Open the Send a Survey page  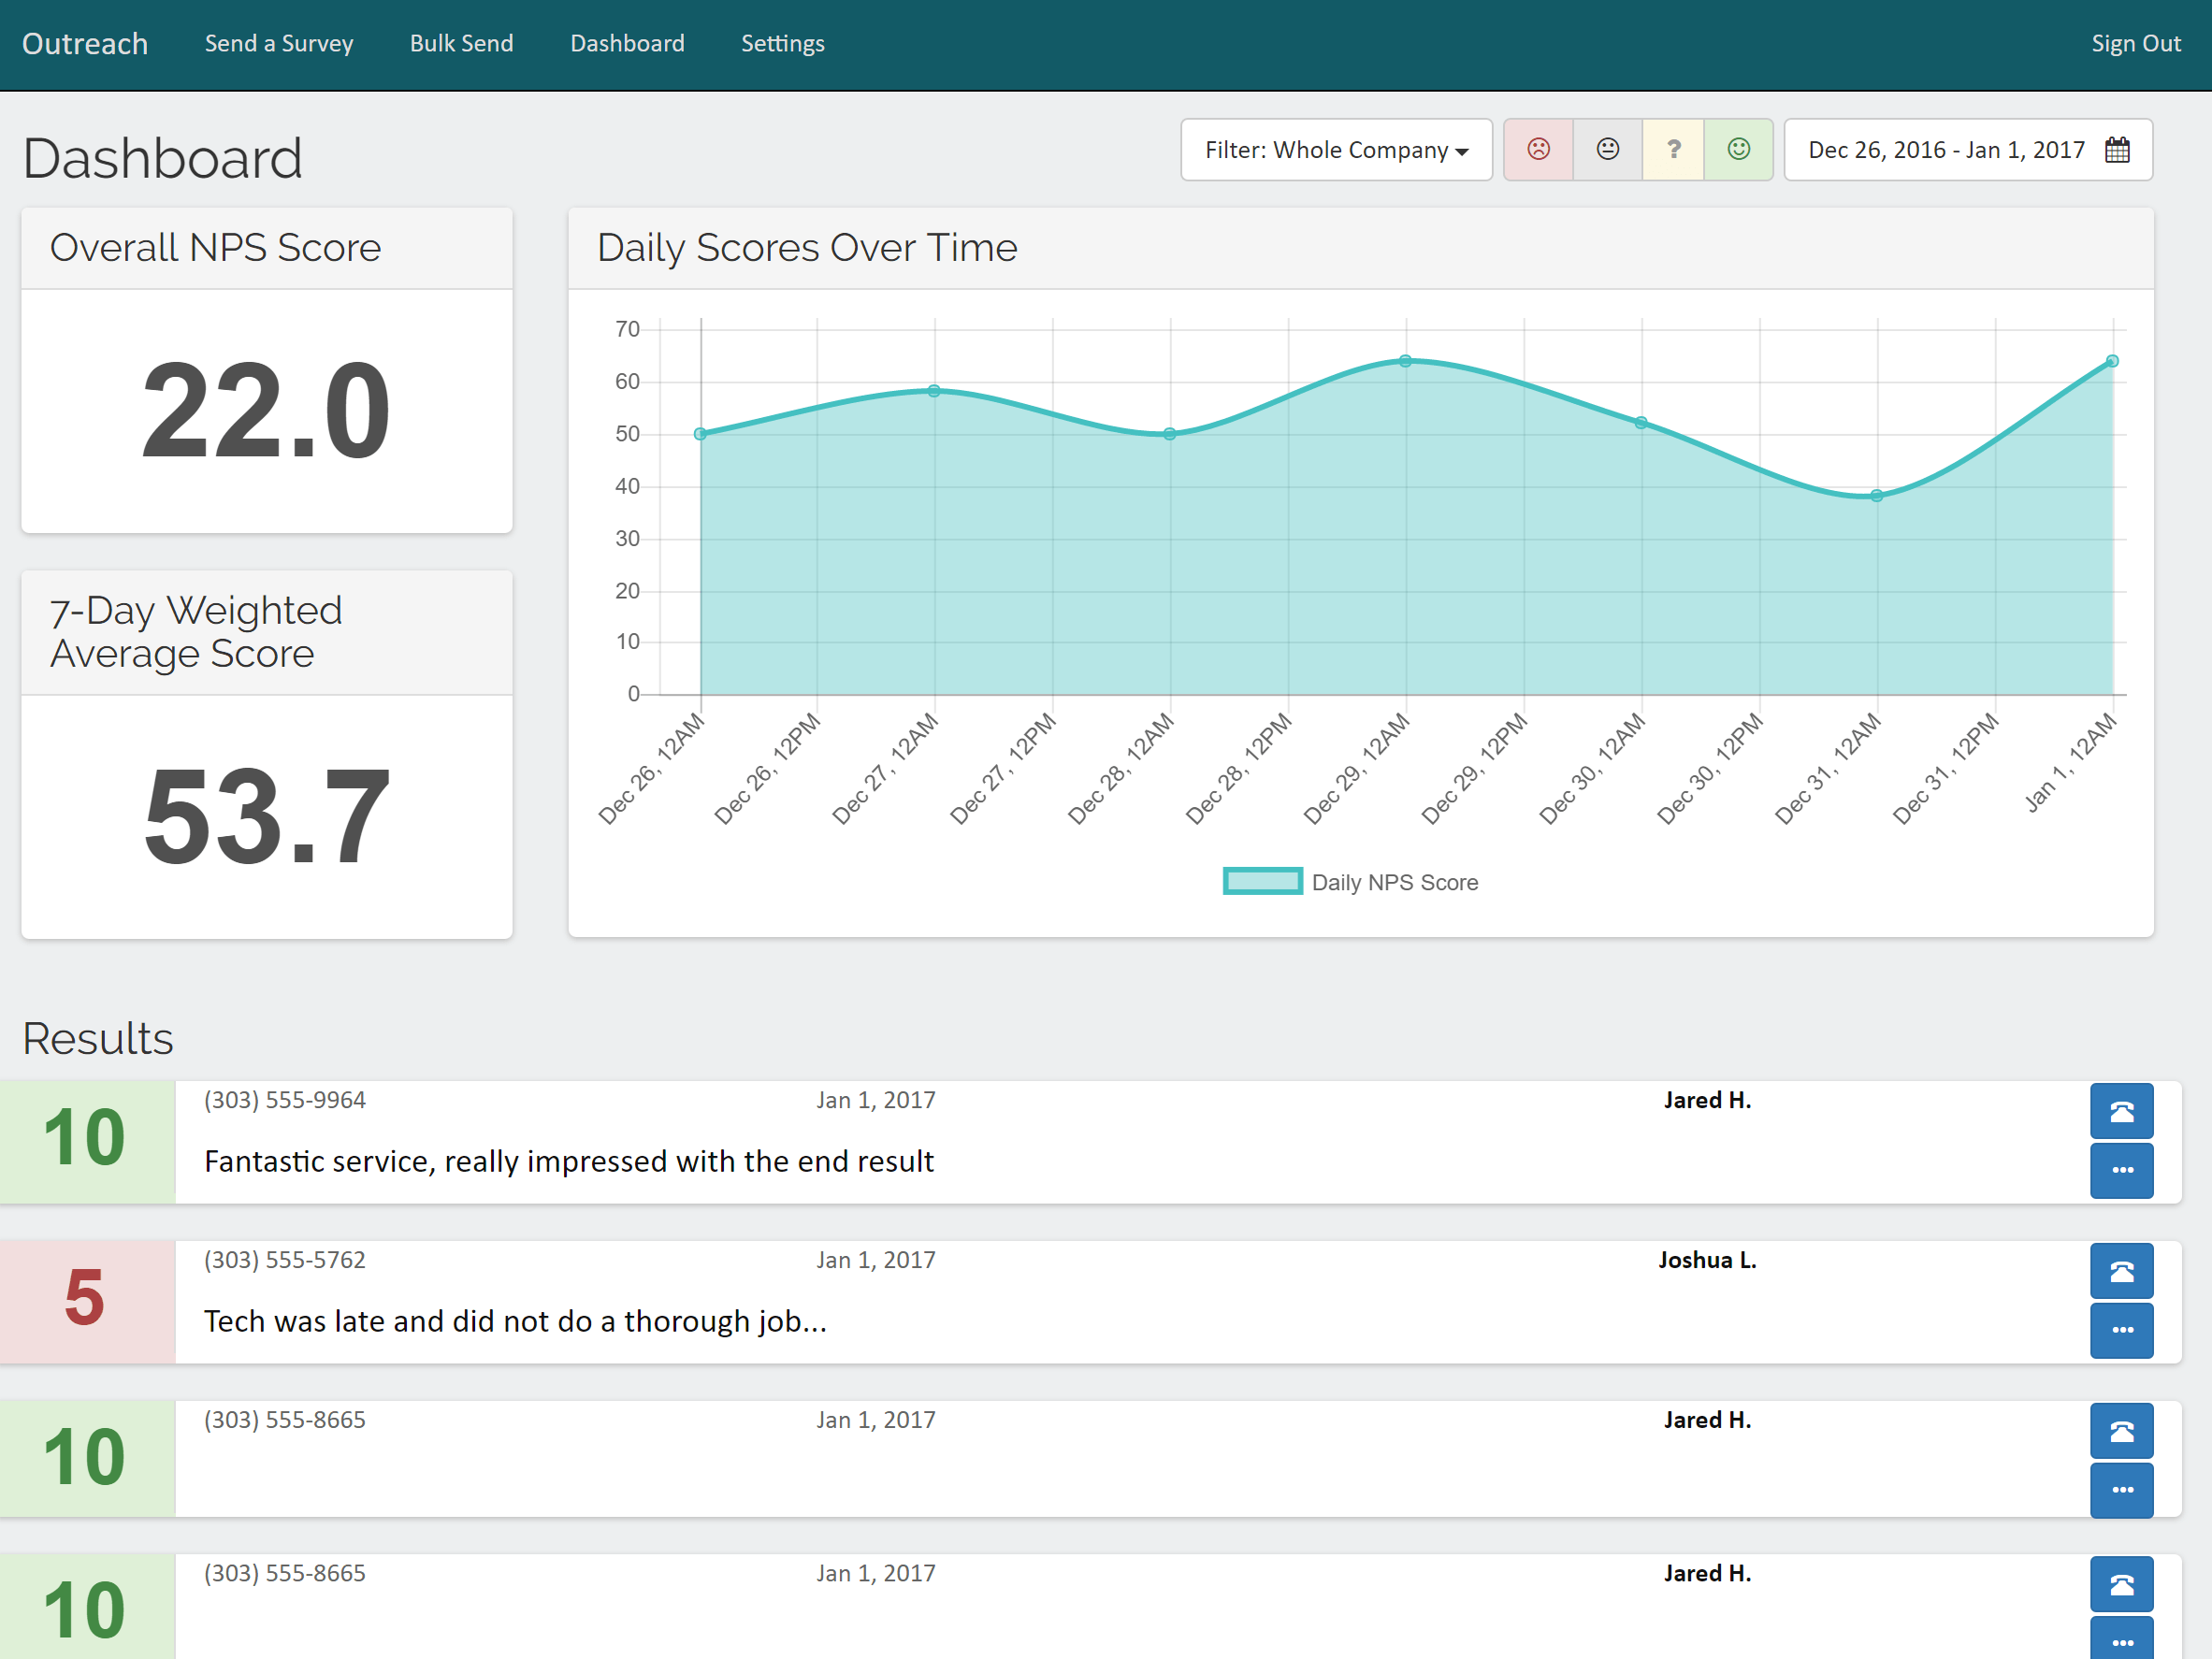279,43
